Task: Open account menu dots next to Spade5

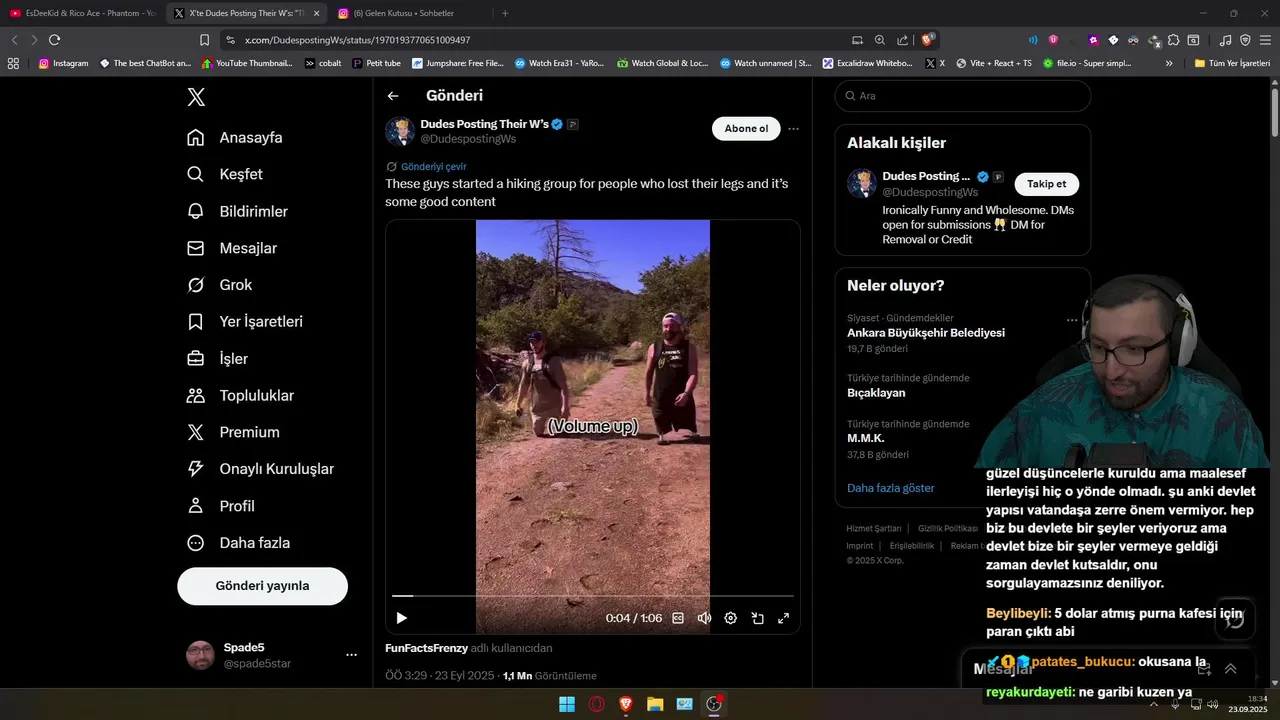Action: [351, 655]
